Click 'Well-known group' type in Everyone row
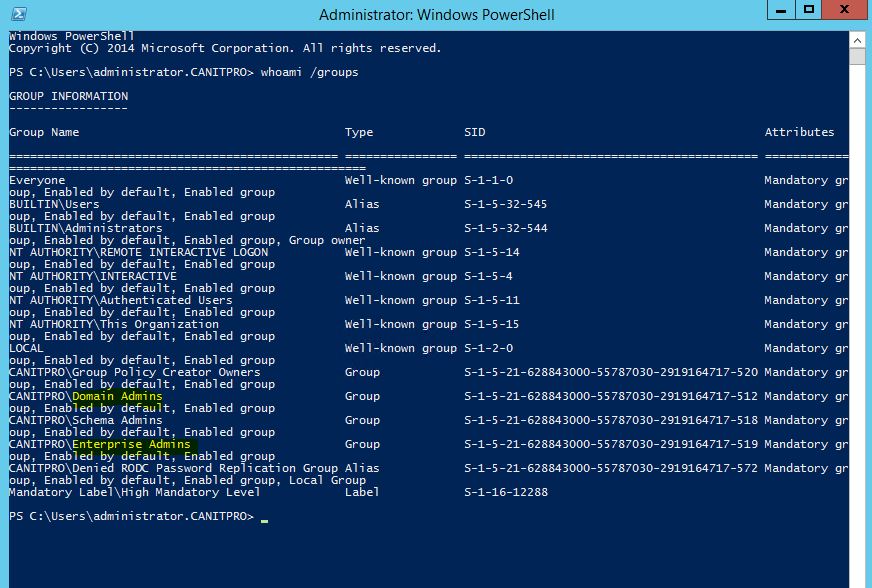872x588 pixels. (x=400, y=180)
